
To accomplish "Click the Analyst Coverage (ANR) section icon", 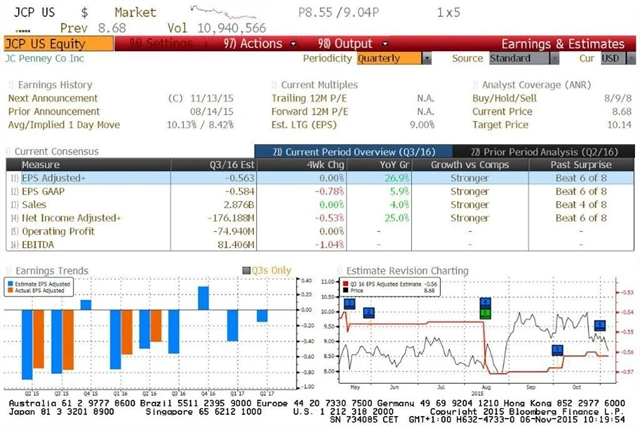I will tap(475, 85).
